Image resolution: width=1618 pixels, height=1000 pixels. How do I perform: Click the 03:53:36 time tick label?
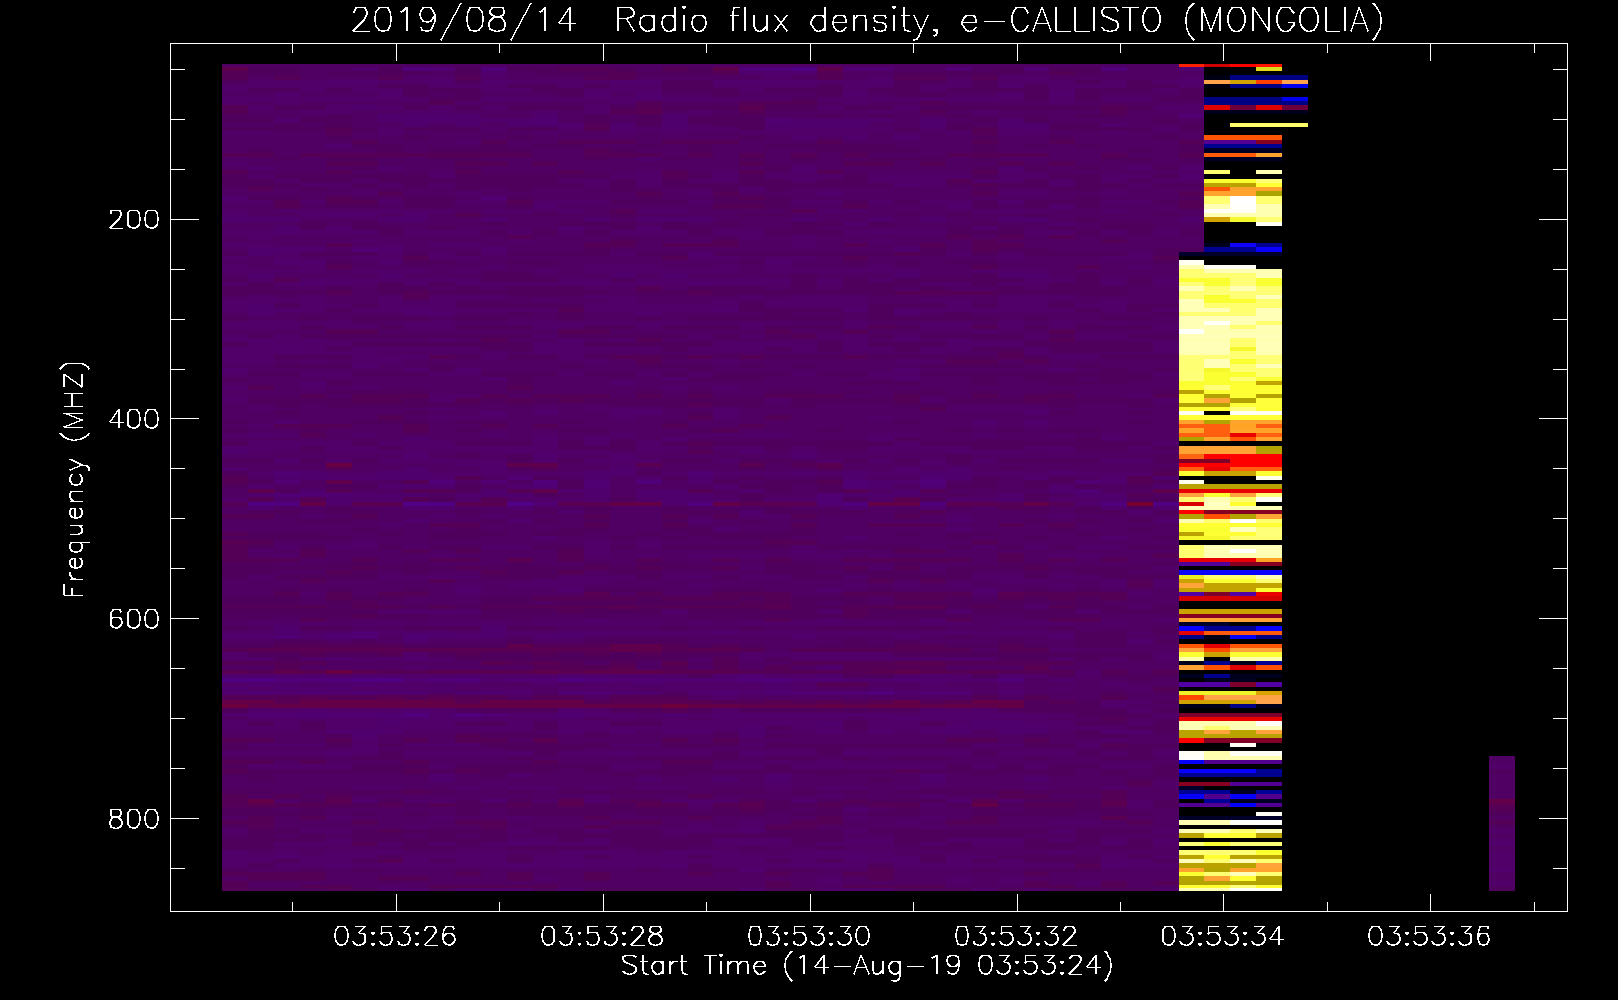1429,937
